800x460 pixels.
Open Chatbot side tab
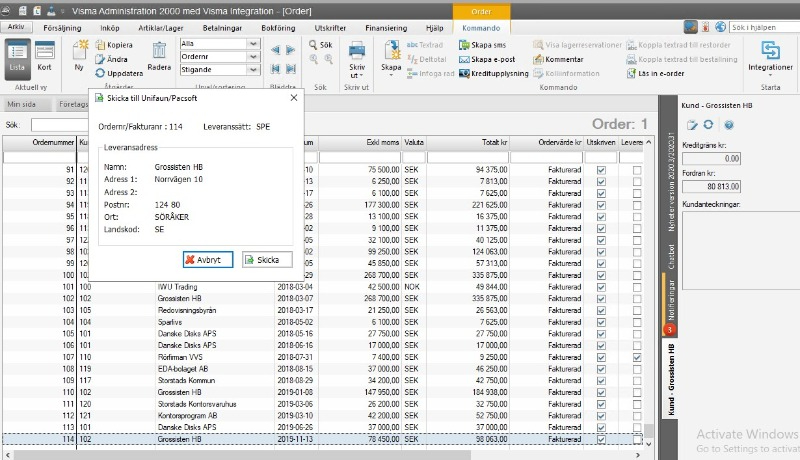[671, 257]
